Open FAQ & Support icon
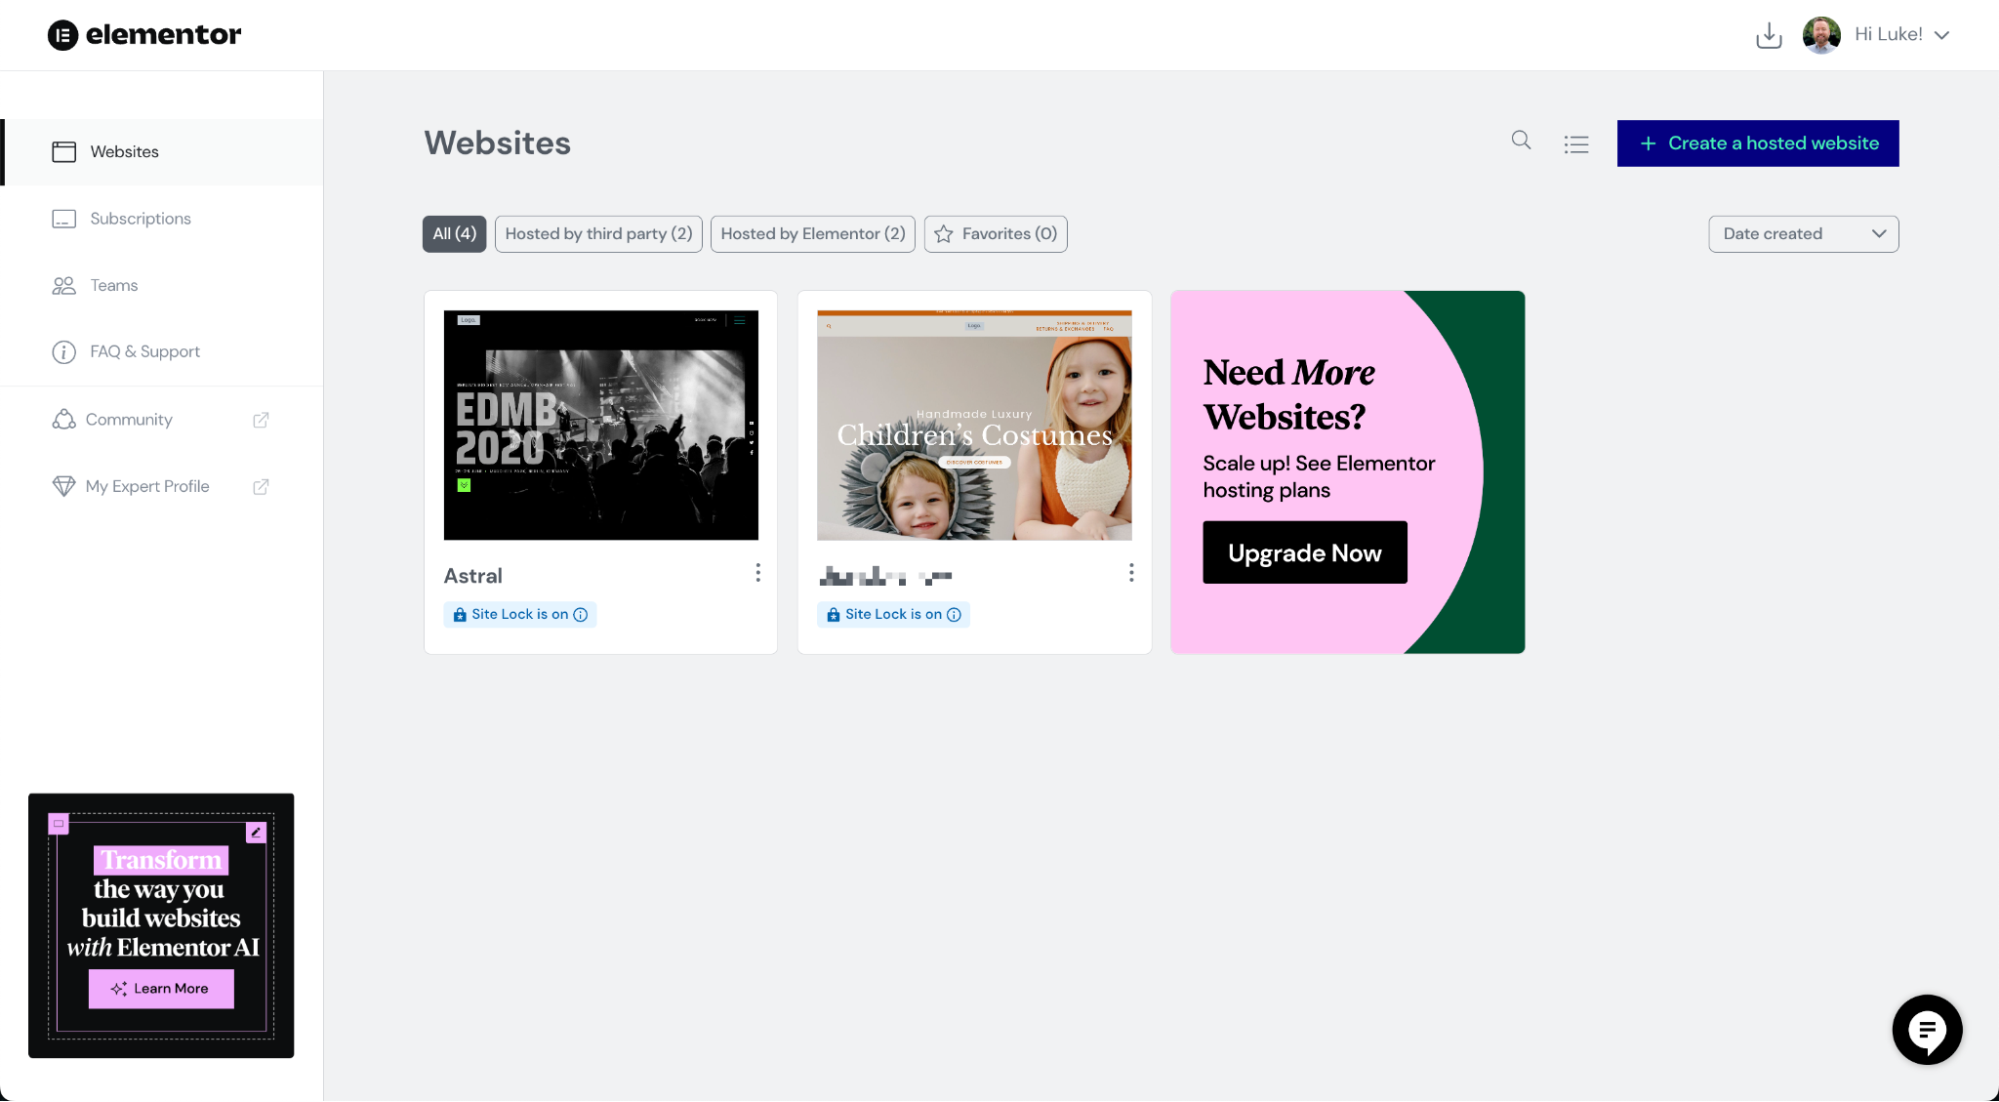This screenshot has height=1102, width=1999. 62,353
